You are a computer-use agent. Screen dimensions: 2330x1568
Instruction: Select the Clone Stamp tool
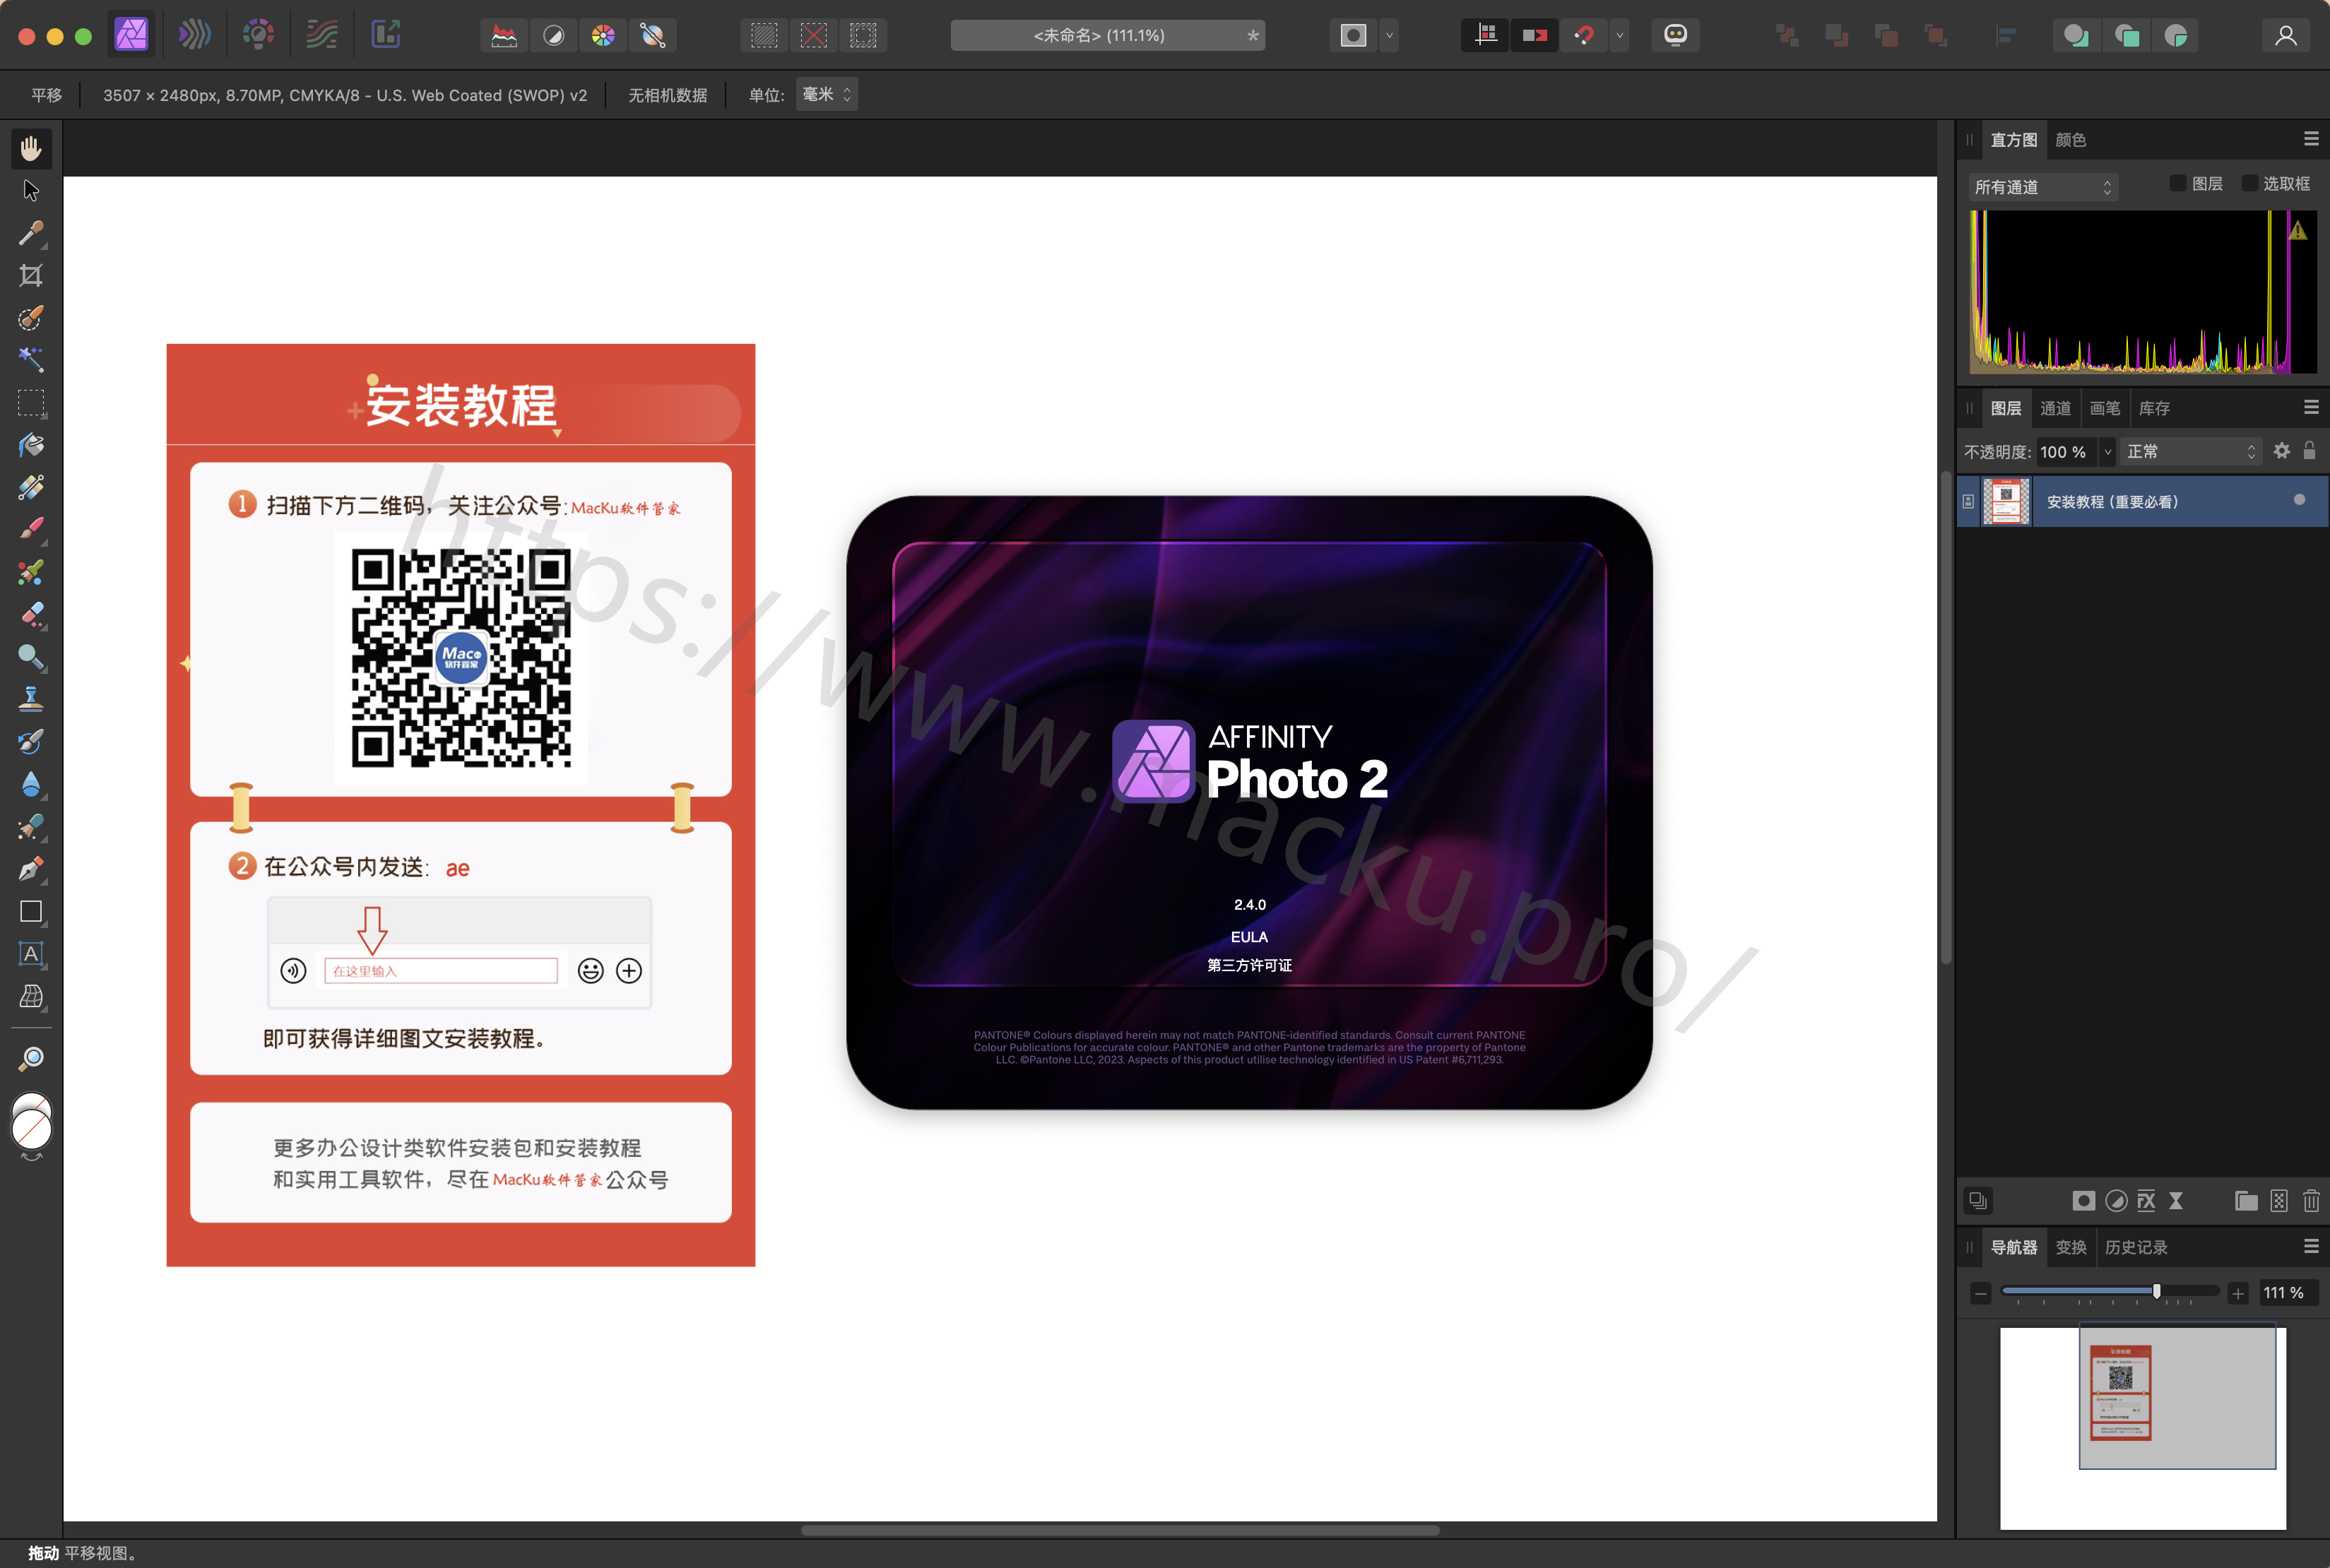pyautogui.click(x=31, y=699)
